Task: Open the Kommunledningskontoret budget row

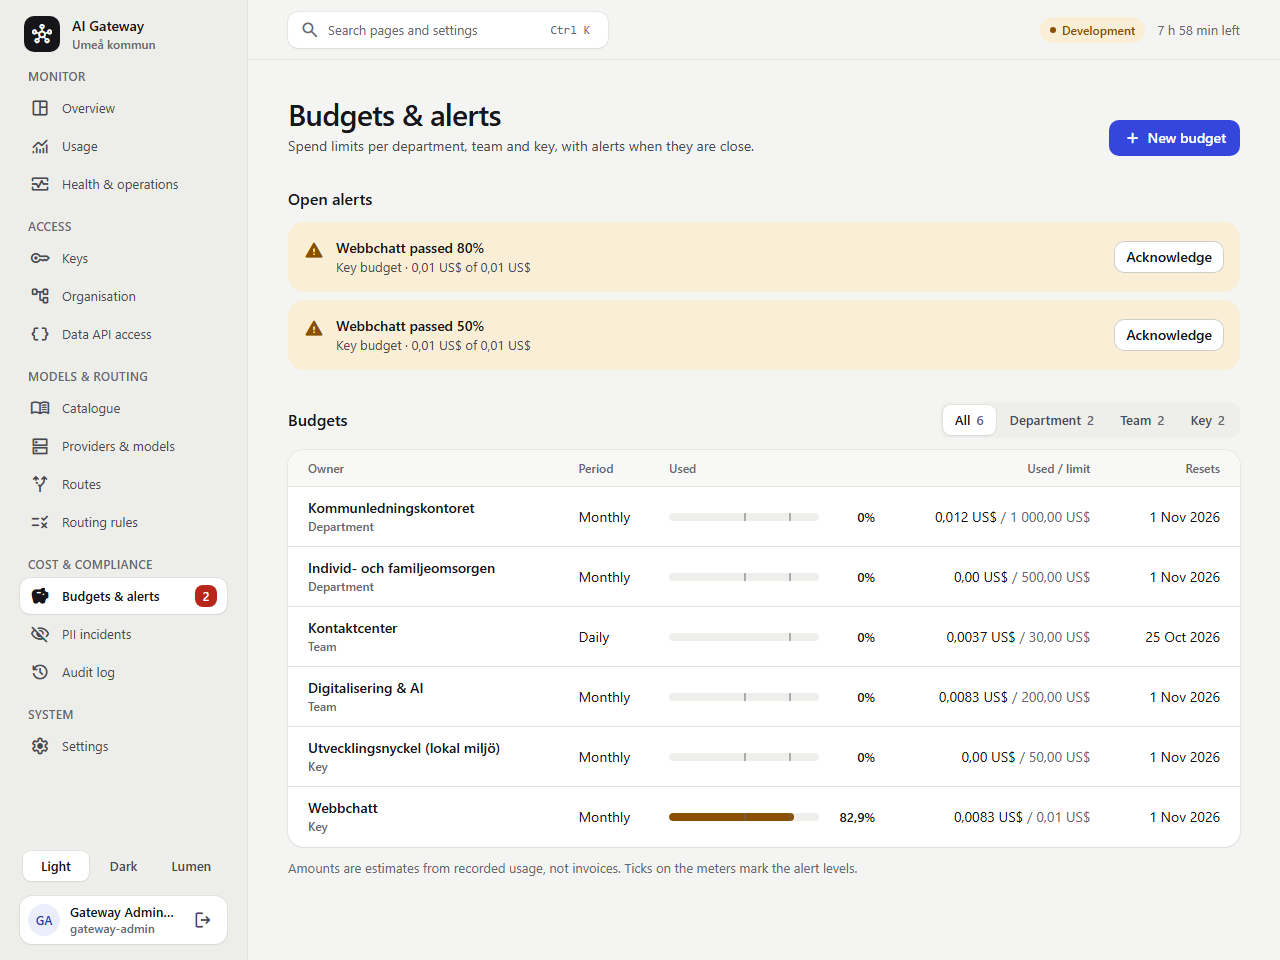Action: point(764,517)
